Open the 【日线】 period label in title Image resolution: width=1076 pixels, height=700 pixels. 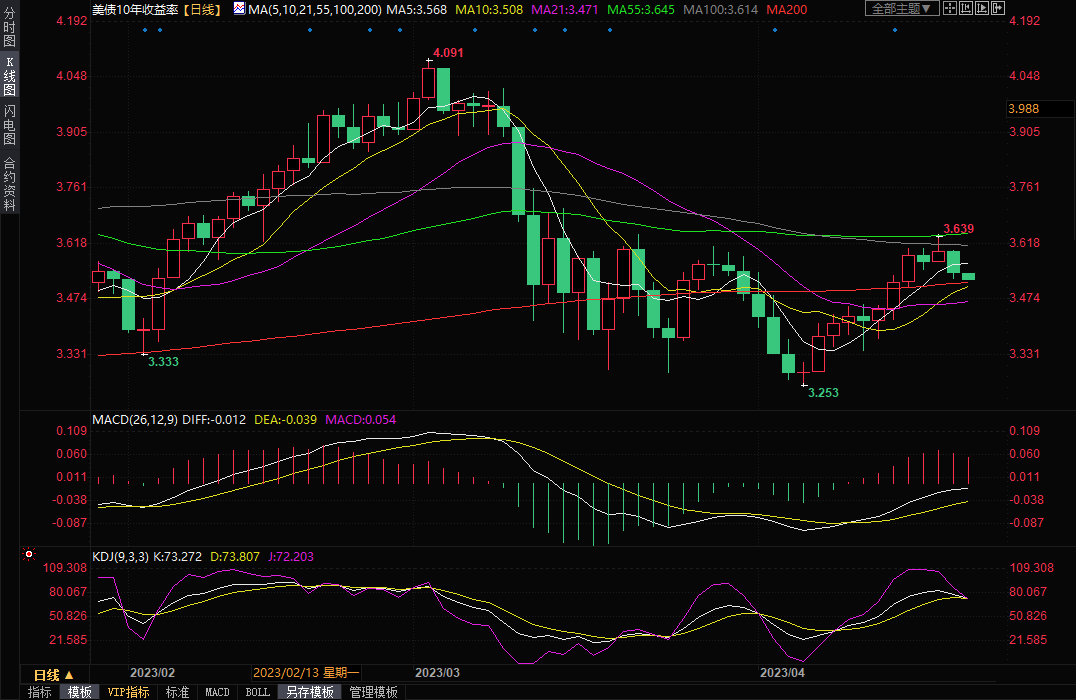(205, 8)
